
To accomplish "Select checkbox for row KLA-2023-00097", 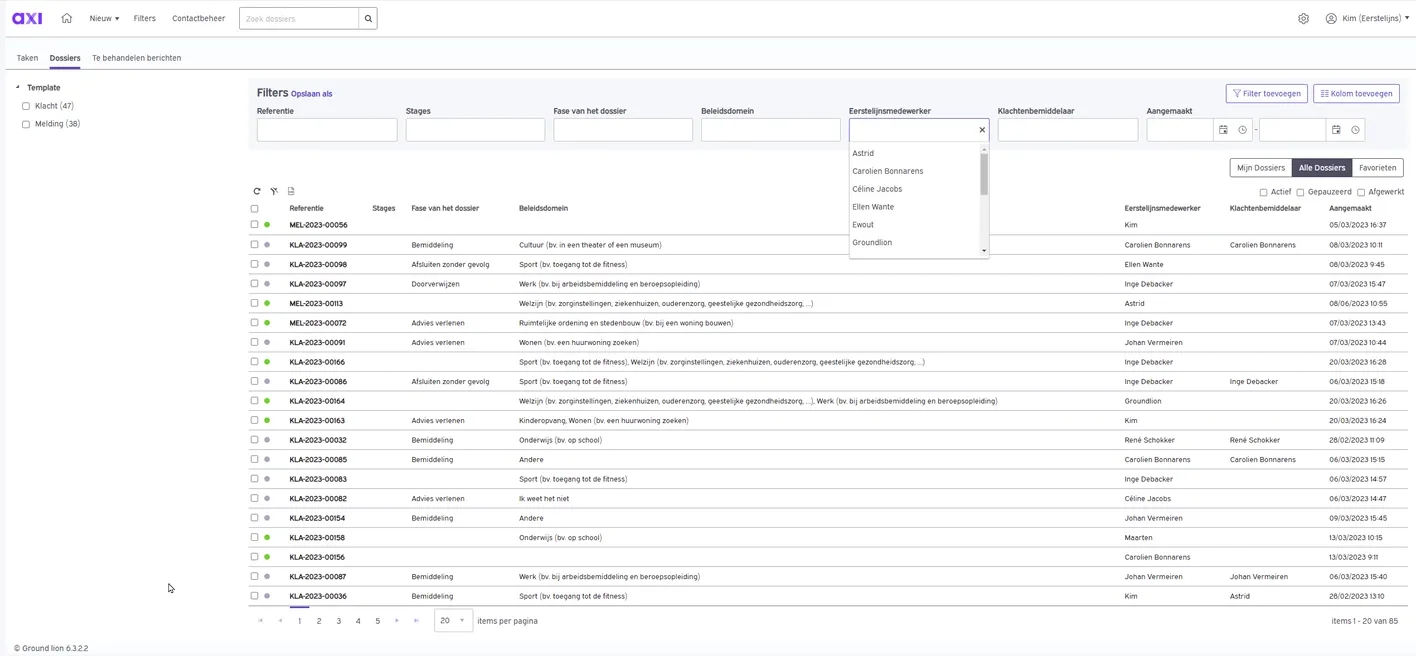I will 254,284.
